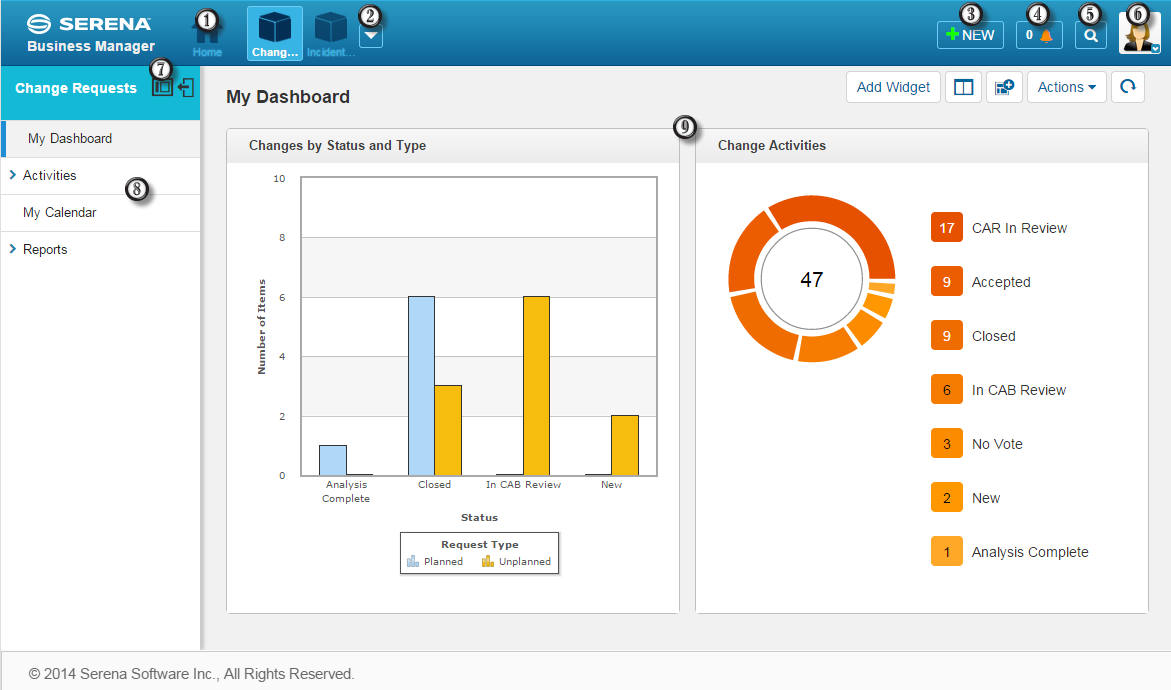1171x690 pixels.
Task: Click the 6 badge for In CAB Review
Action: [946, 390]
